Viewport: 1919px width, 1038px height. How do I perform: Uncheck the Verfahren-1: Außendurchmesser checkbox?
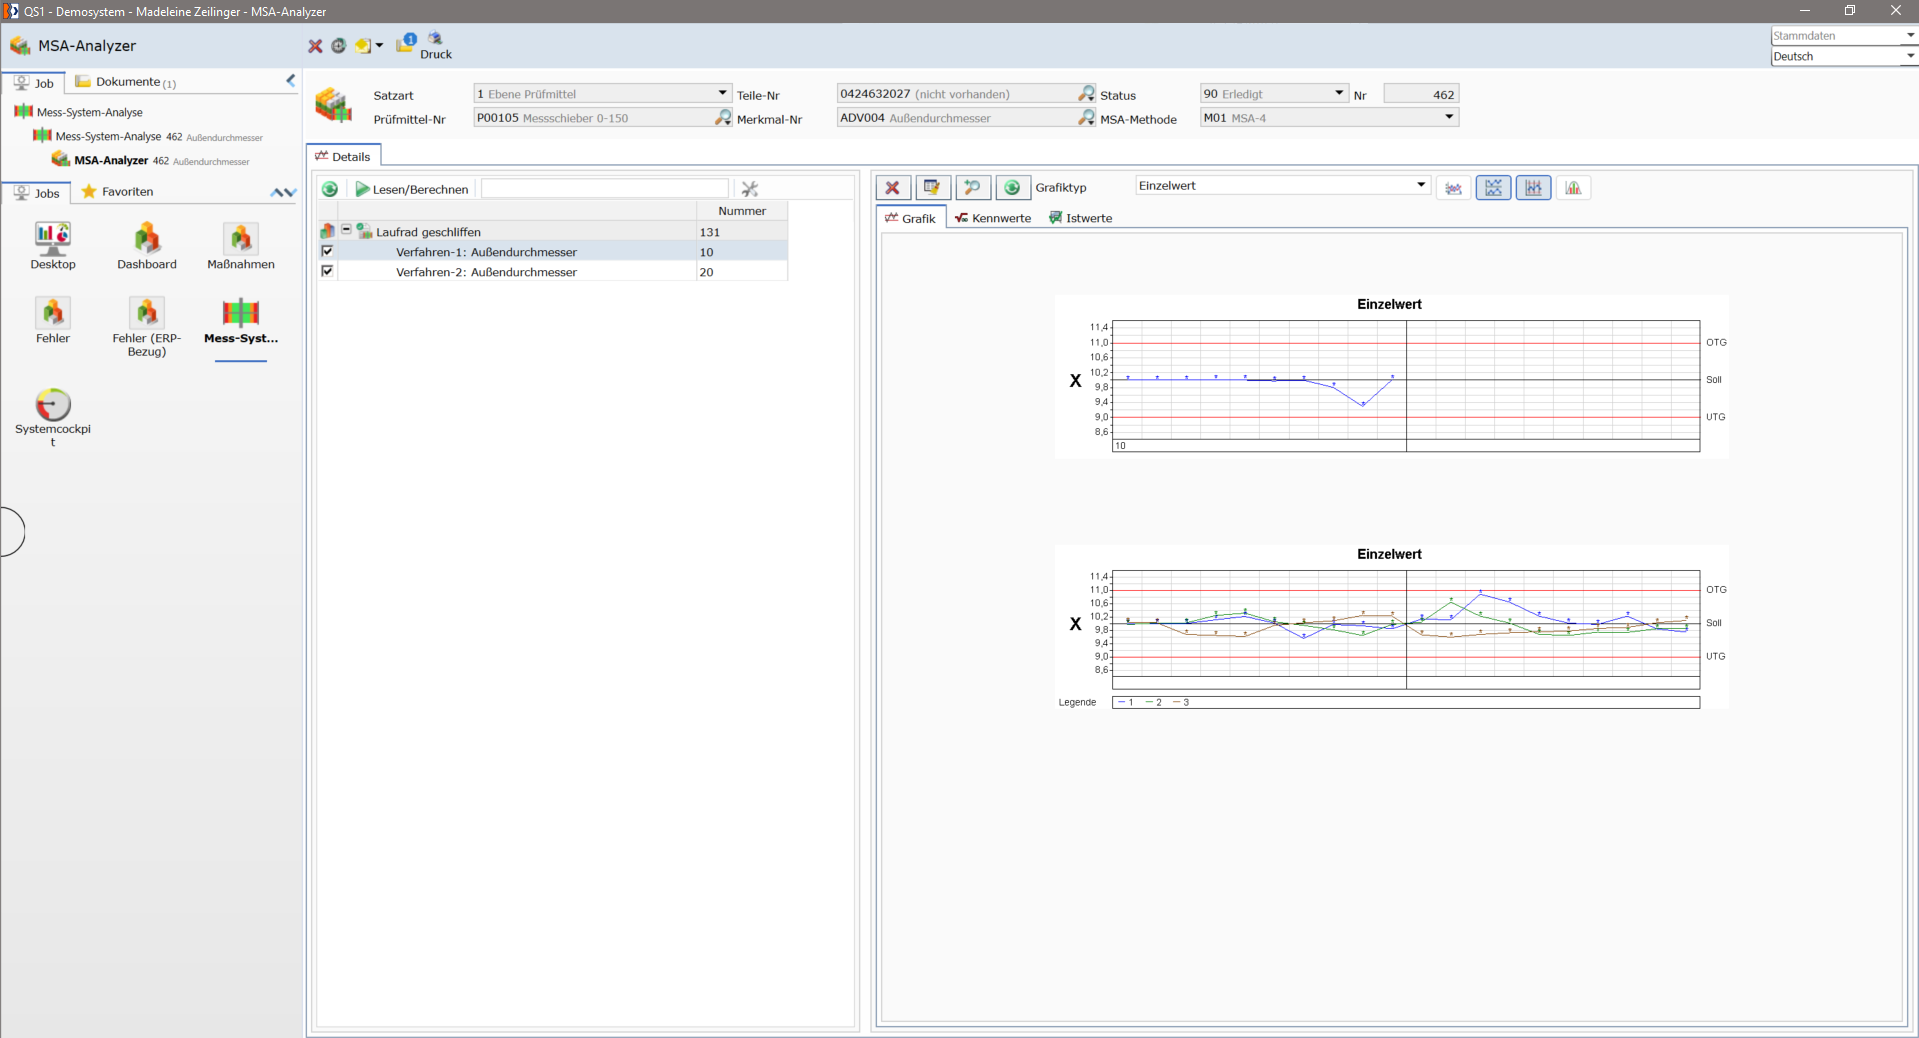coord(327,251)
